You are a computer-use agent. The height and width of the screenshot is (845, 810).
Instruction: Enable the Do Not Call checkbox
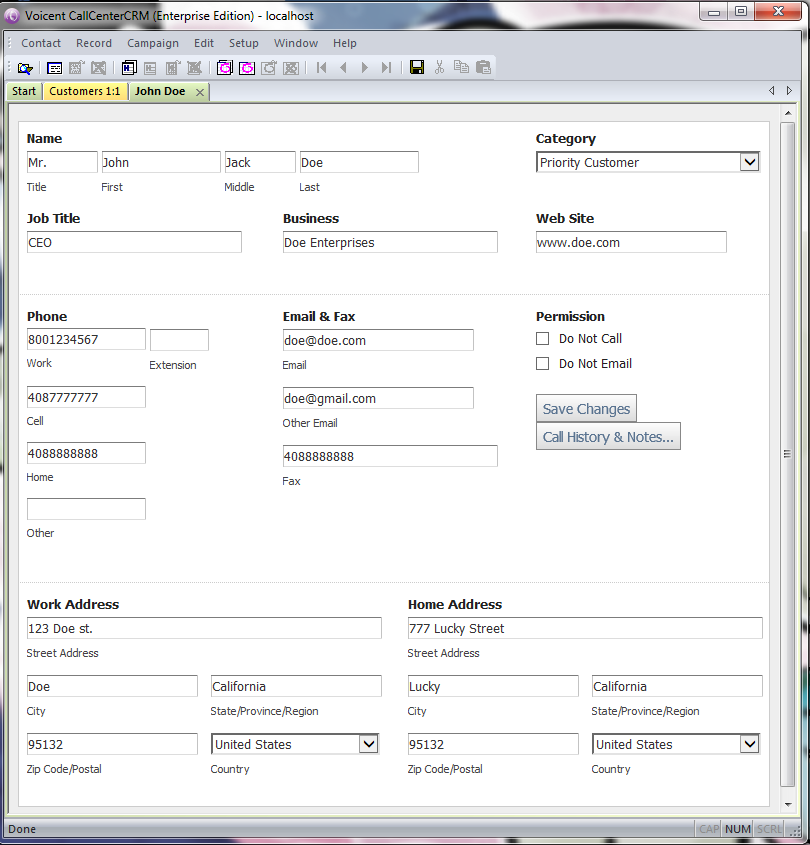(543, 339)
